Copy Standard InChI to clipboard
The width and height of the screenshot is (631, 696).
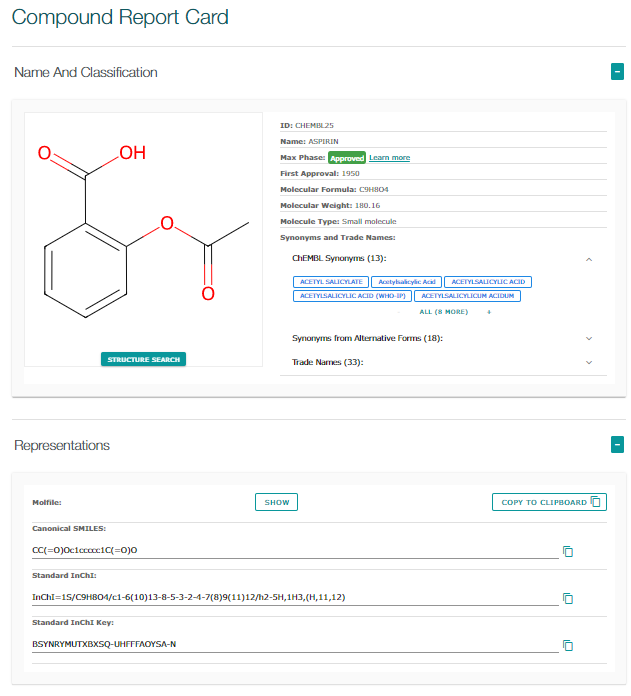[568, 598]
